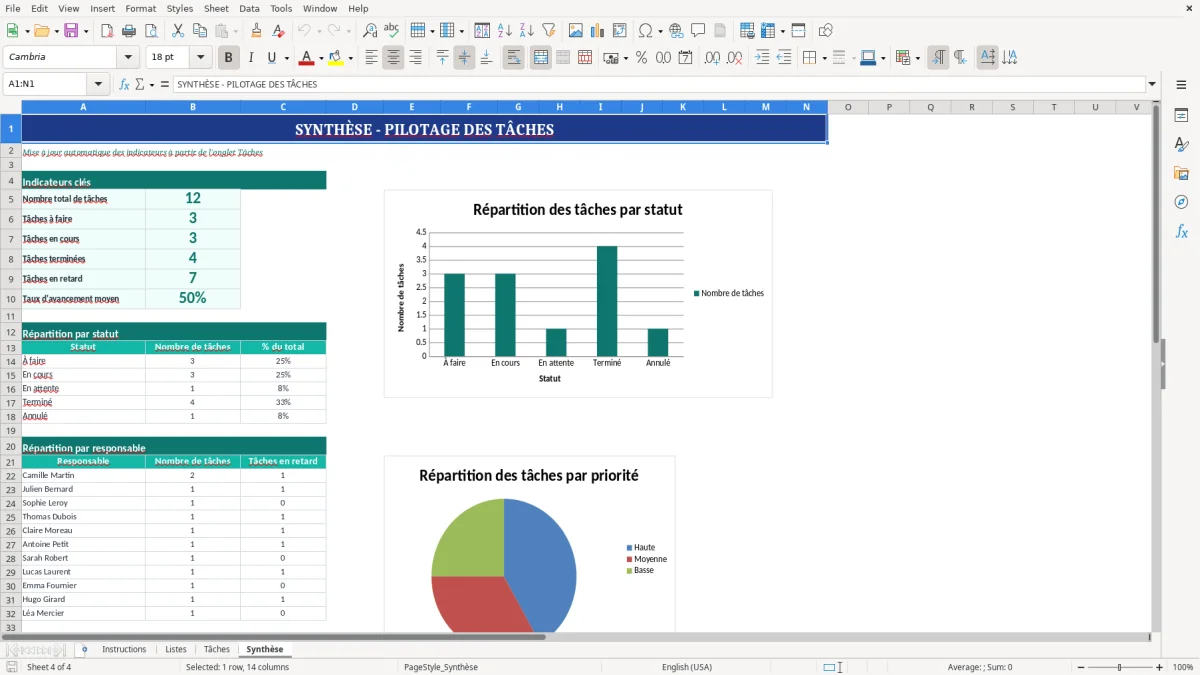Open the Save button dropdown arrow
This screenshot has height=675, width=1200.
(86, 31)
